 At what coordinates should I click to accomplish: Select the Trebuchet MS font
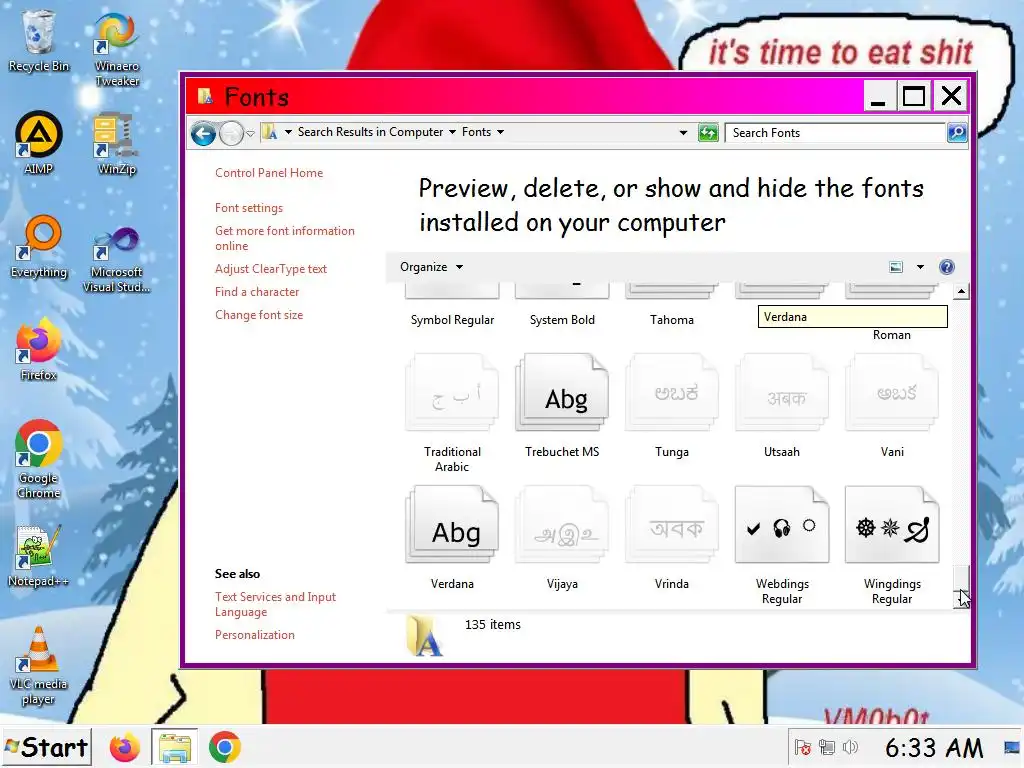pos(562,405)
